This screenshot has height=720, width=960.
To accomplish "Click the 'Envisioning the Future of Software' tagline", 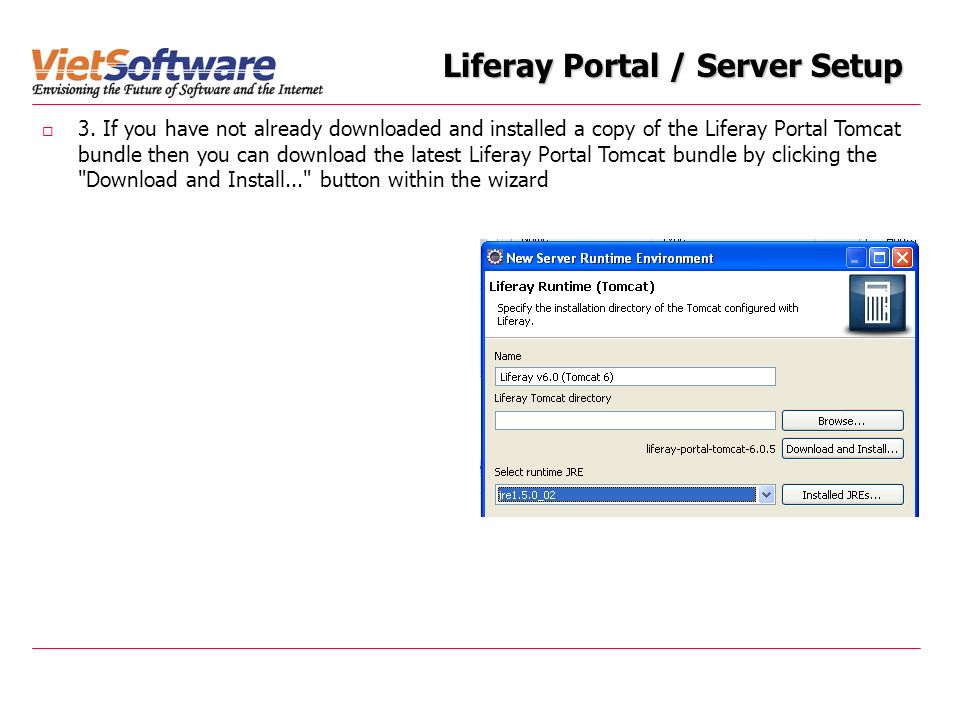I will (178, 90).
